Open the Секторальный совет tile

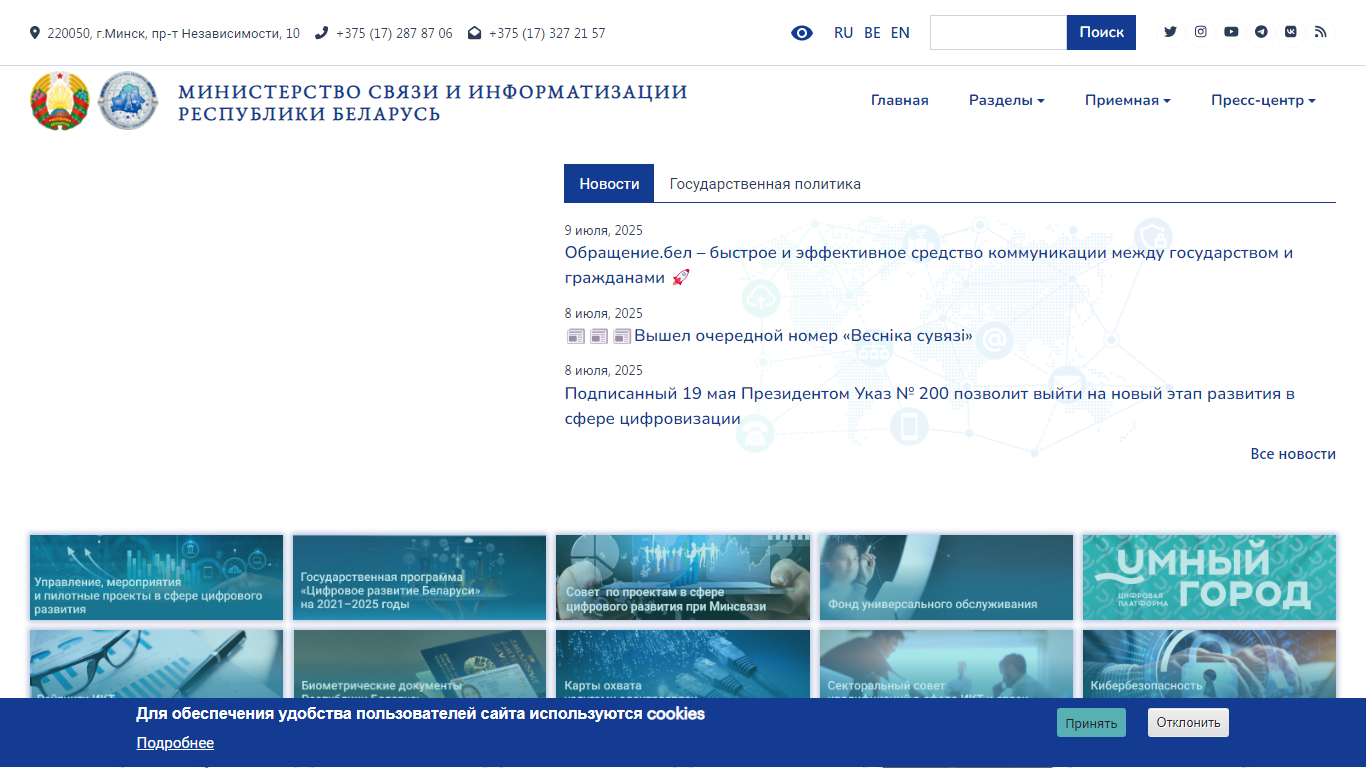[x=946, y=663]
